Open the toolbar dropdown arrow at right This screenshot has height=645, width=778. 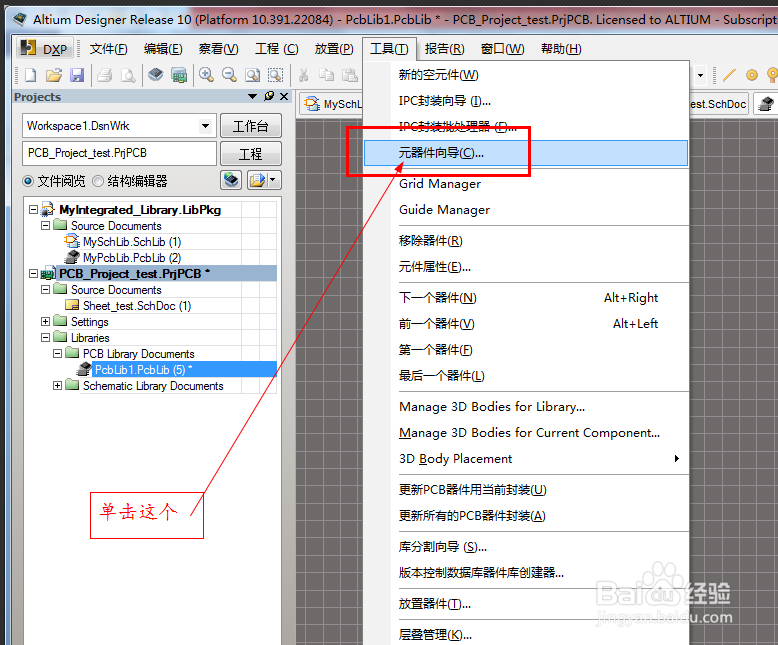click(700, 75)
